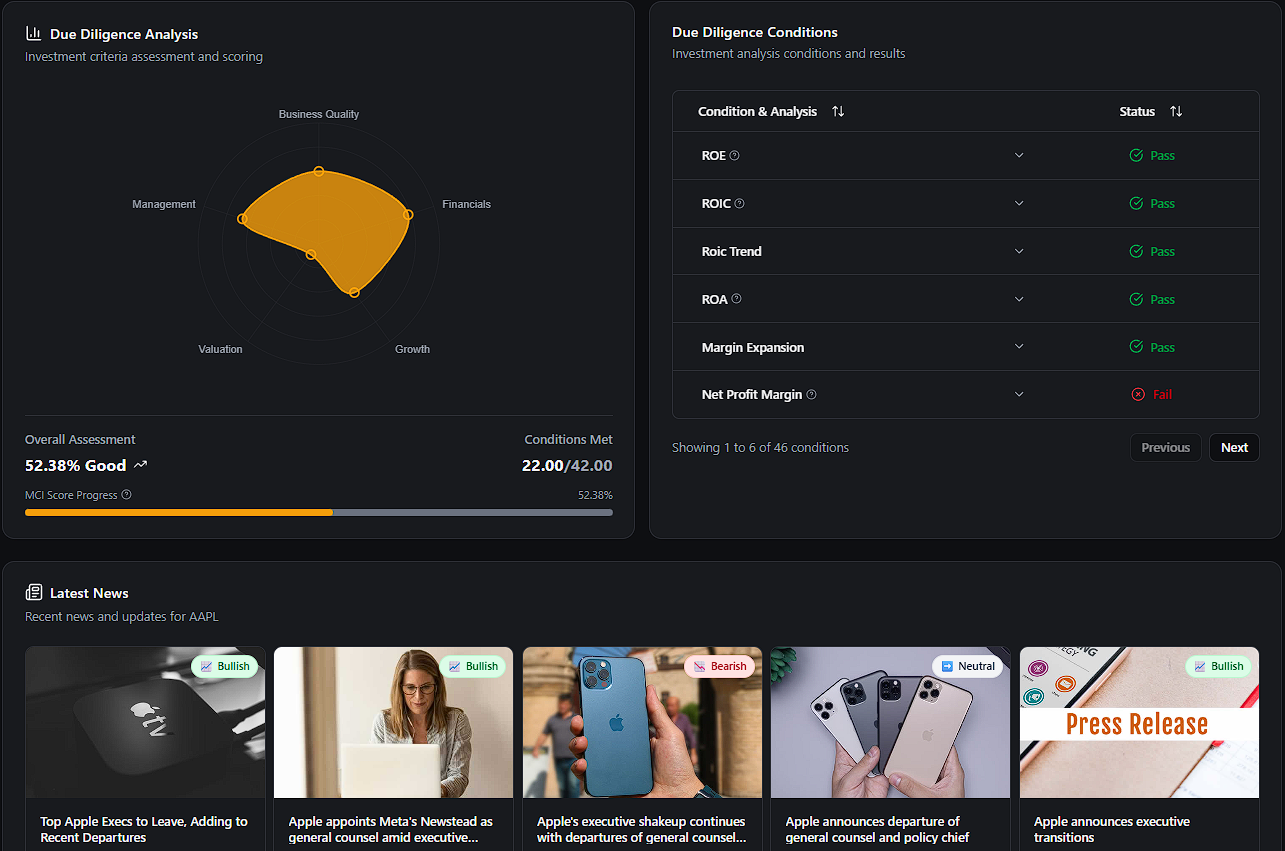1285x851 pixels.
Task: Open the Press Release news thumbnail
Action: point(1138,722)
